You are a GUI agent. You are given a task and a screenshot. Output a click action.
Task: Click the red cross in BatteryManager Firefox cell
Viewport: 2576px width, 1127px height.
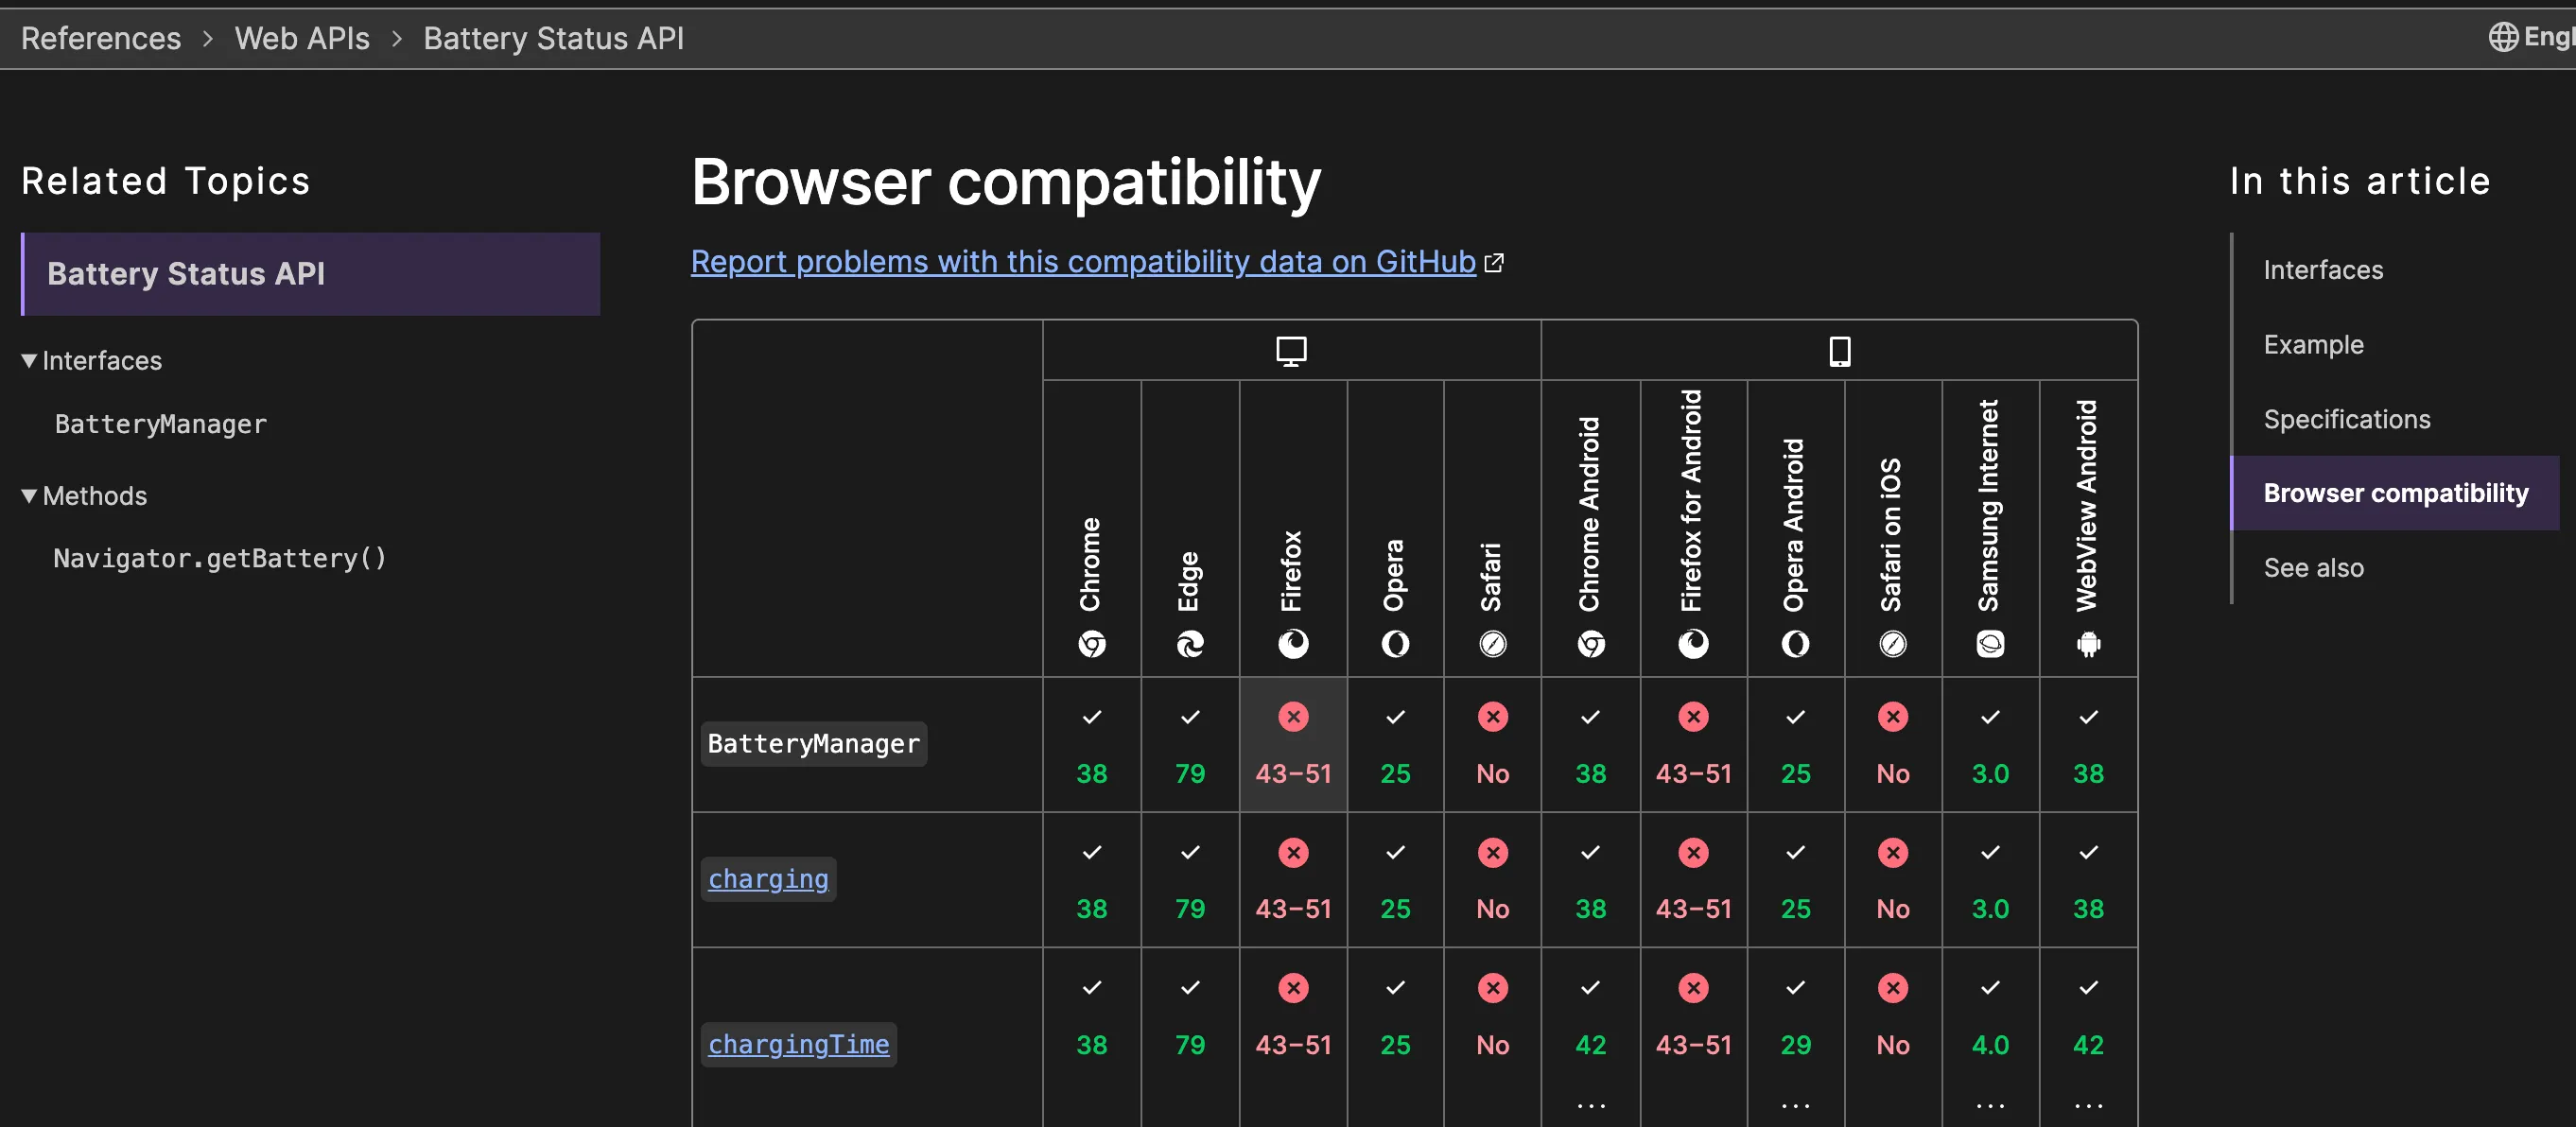point(1293,717)
